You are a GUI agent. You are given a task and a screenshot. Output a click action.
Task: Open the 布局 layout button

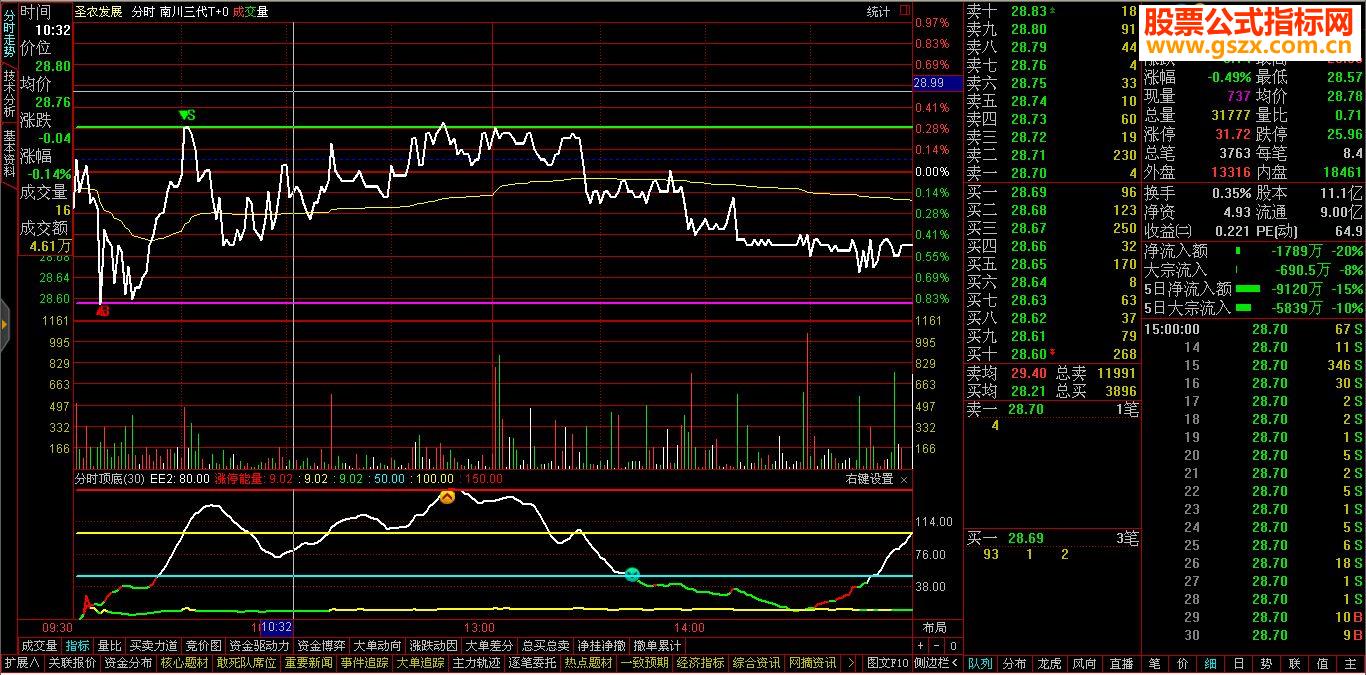[x=934, y=628]
